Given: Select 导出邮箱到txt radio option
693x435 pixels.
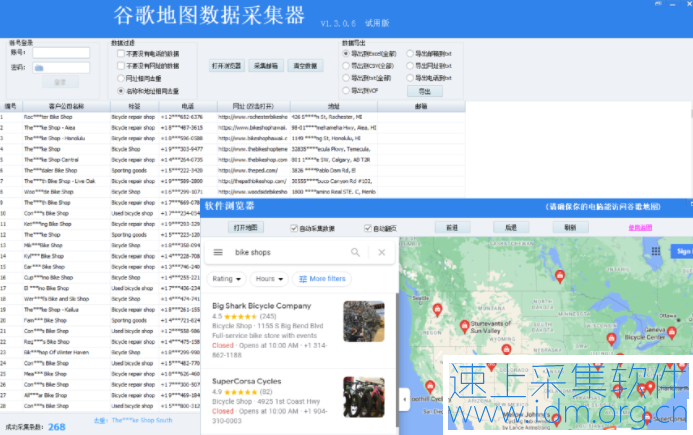Looking at the screenshot, I should tap(410, 53).
